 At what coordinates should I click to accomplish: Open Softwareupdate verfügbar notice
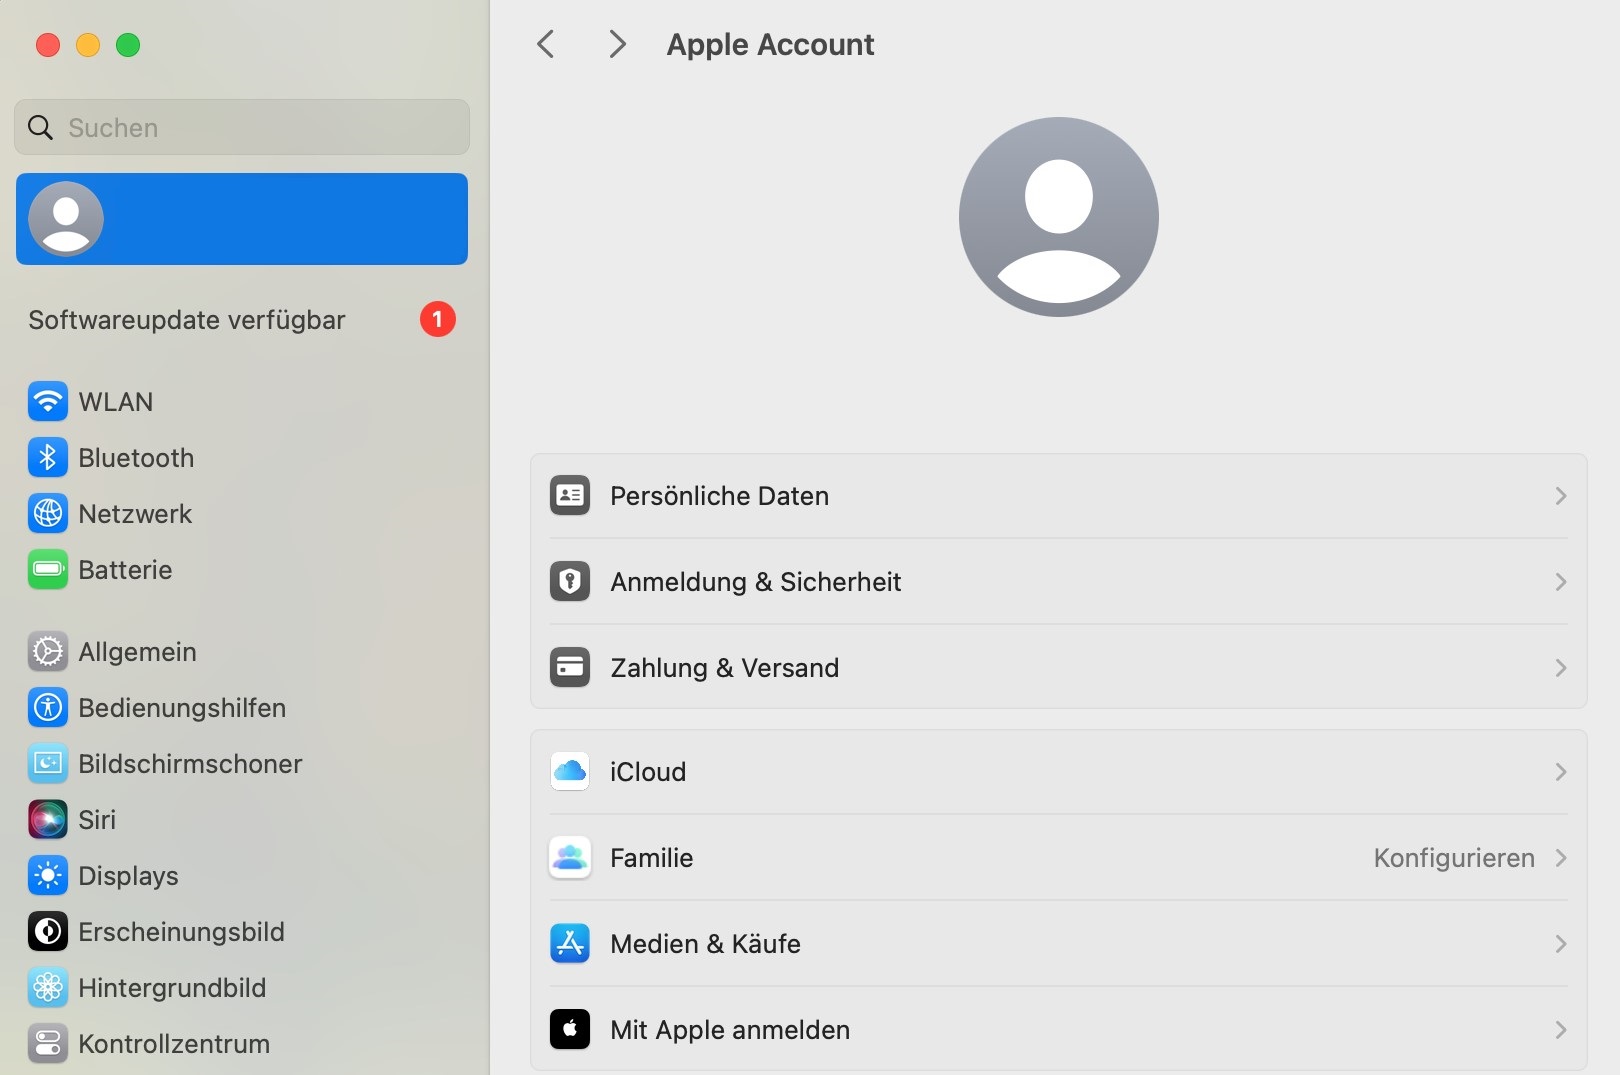tap(242, 320)
